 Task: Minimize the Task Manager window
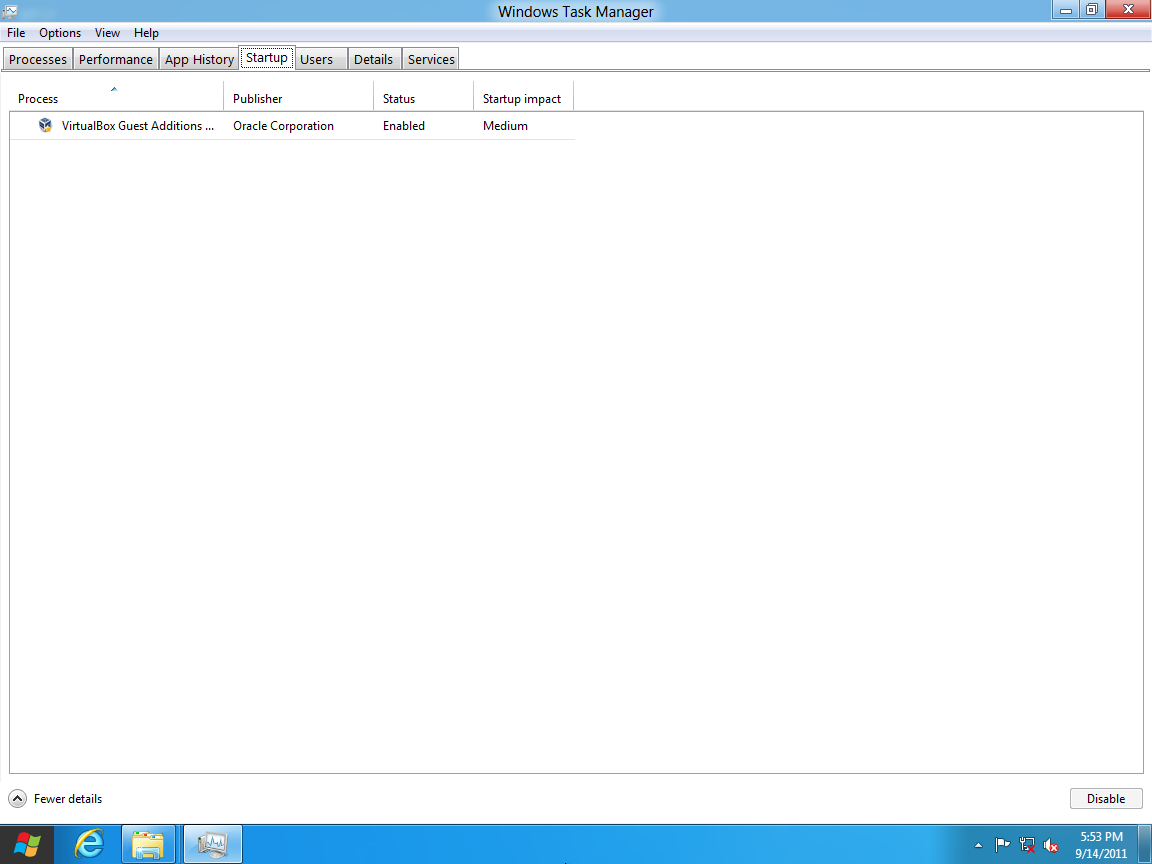[1065, 10]
